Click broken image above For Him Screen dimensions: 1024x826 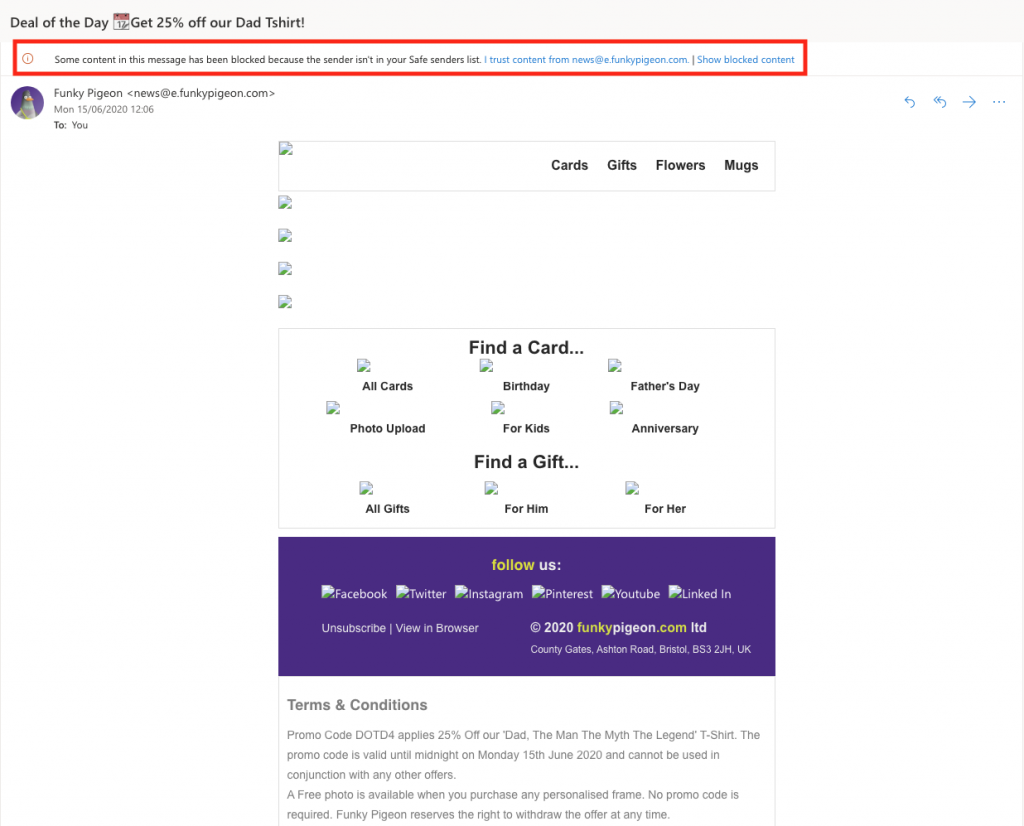tap(491, 488)
